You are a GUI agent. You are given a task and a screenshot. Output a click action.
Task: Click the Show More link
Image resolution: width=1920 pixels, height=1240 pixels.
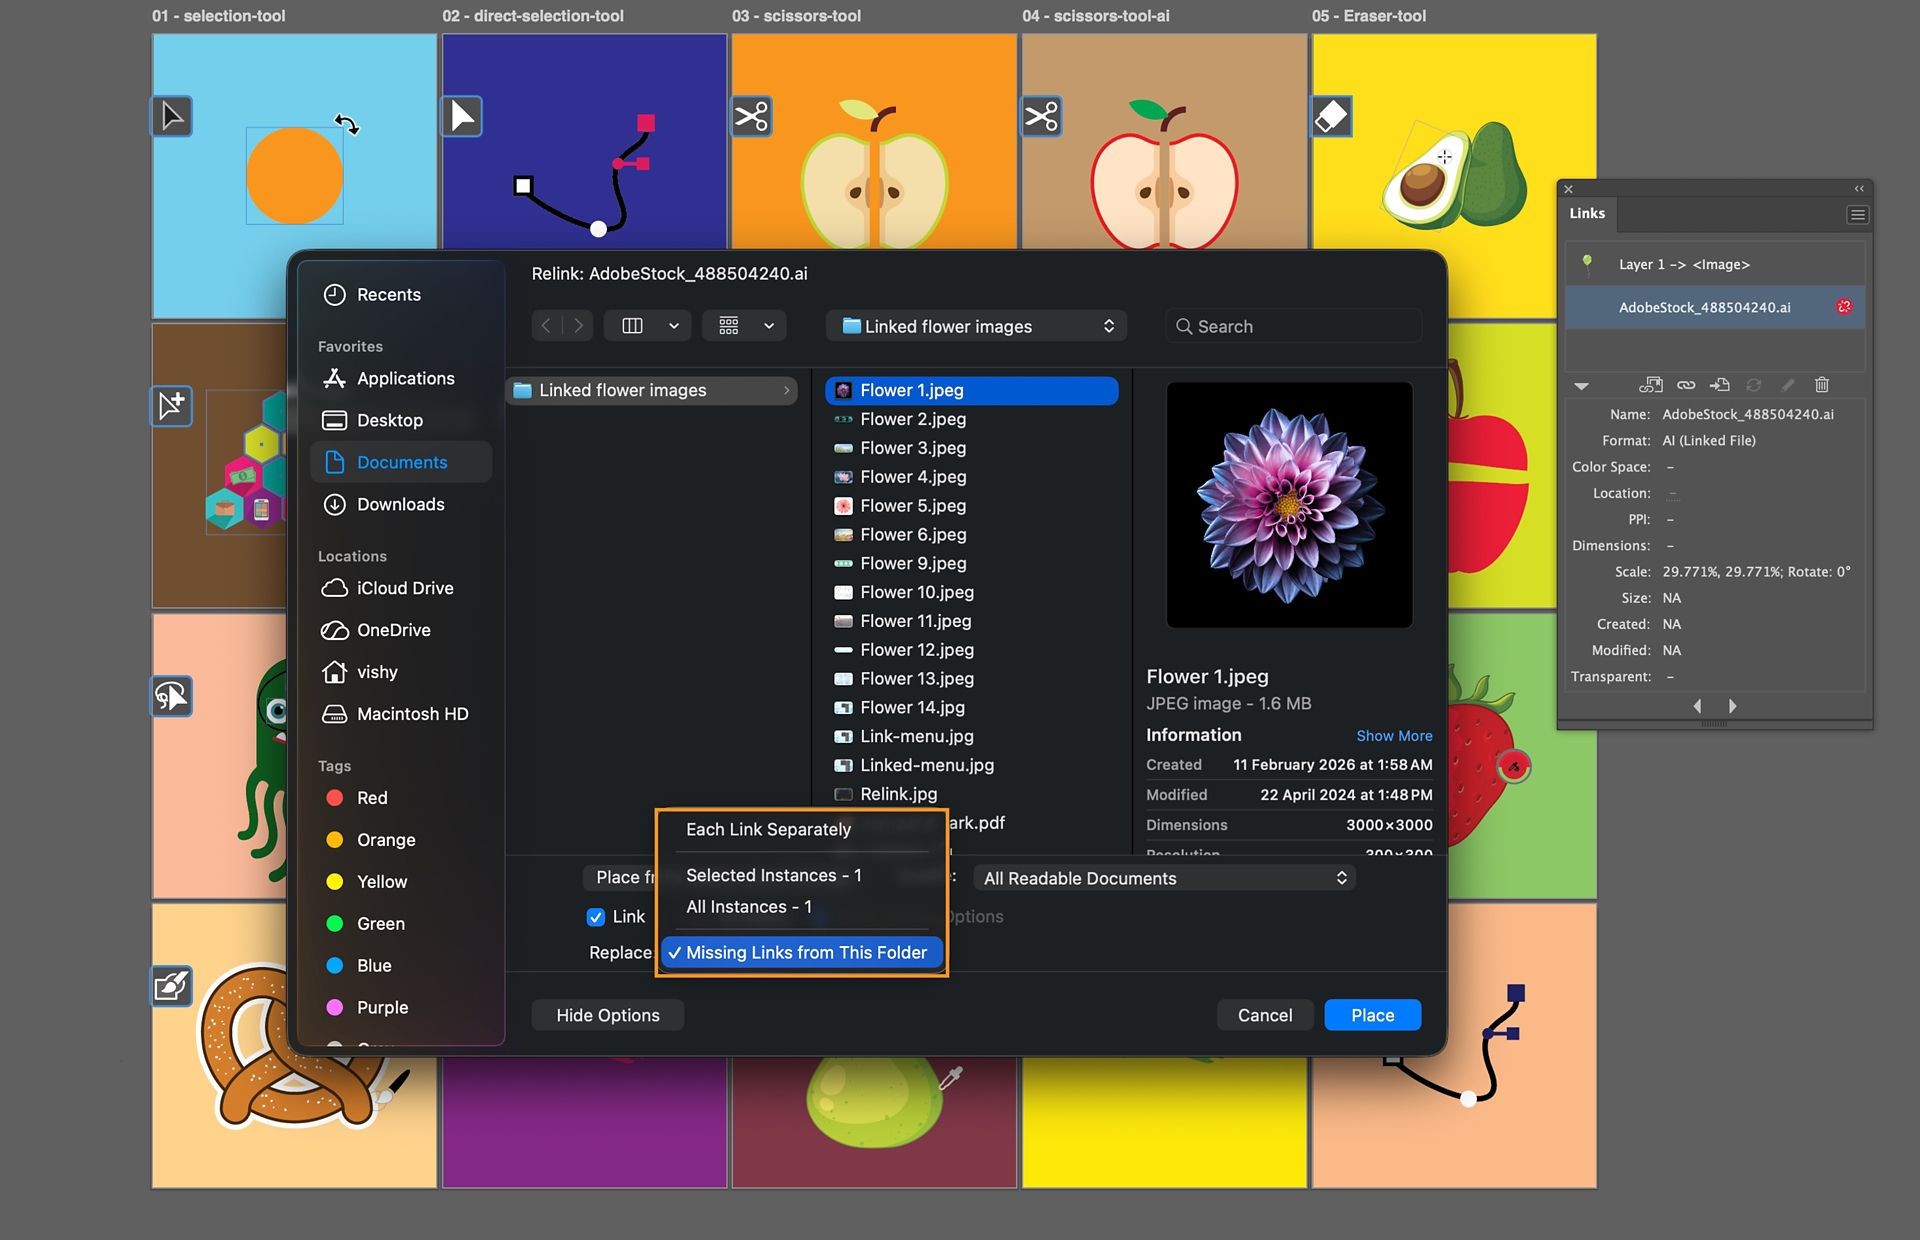tap(1394, 736)
